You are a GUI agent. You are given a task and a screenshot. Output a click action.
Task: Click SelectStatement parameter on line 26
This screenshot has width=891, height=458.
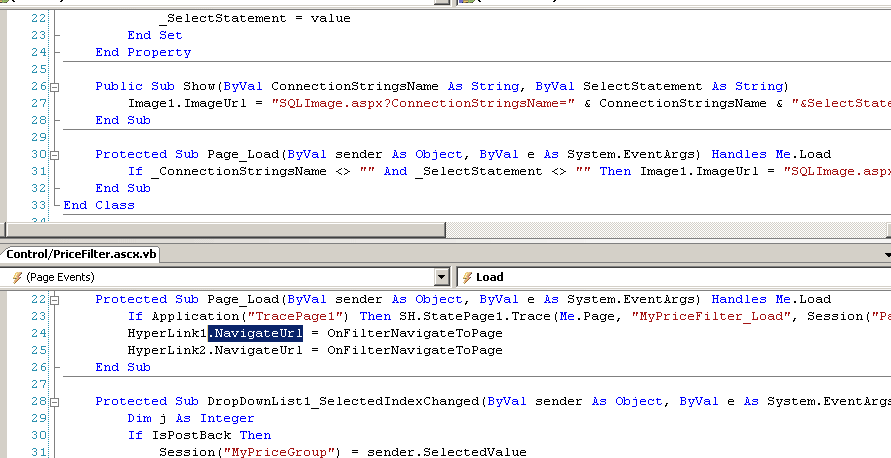(643, 86)
